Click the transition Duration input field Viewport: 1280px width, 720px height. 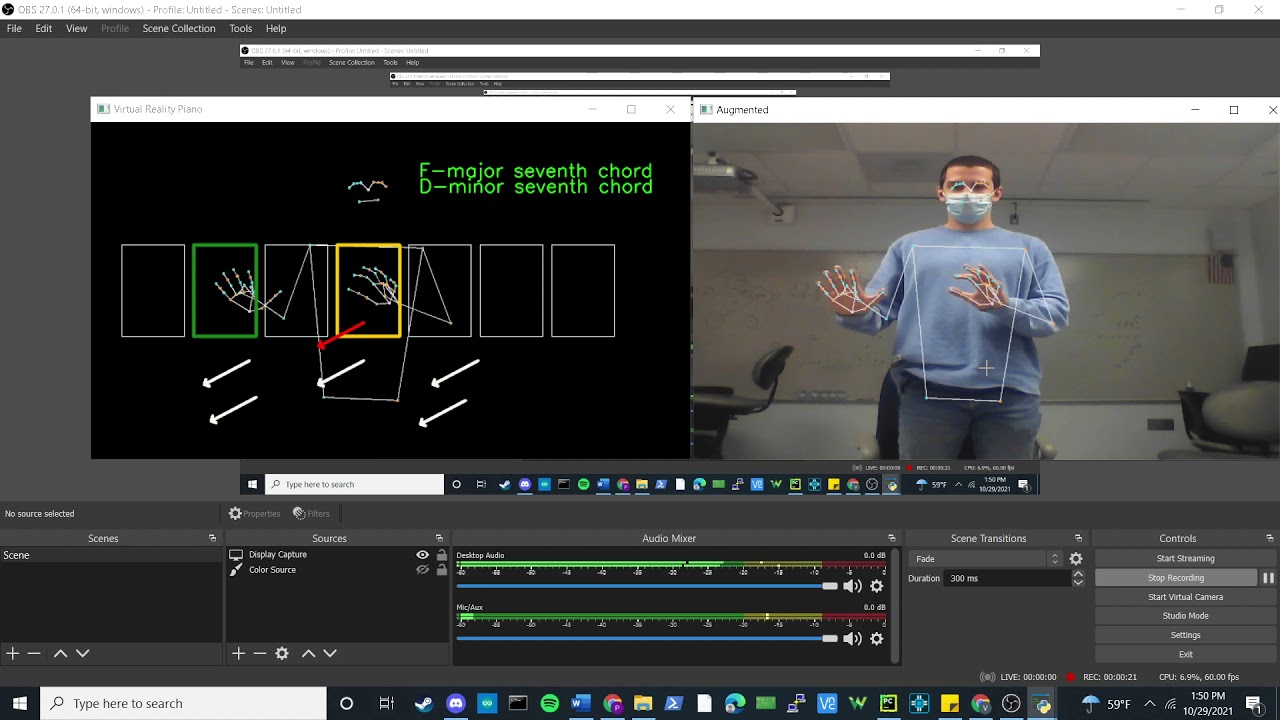click(x=1006, y=578)
